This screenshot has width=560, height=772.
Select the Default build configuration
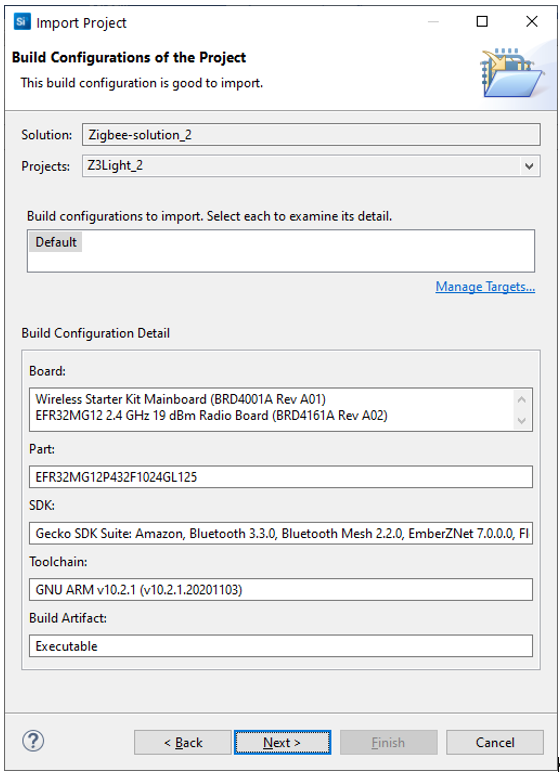[x=56, y=242]
